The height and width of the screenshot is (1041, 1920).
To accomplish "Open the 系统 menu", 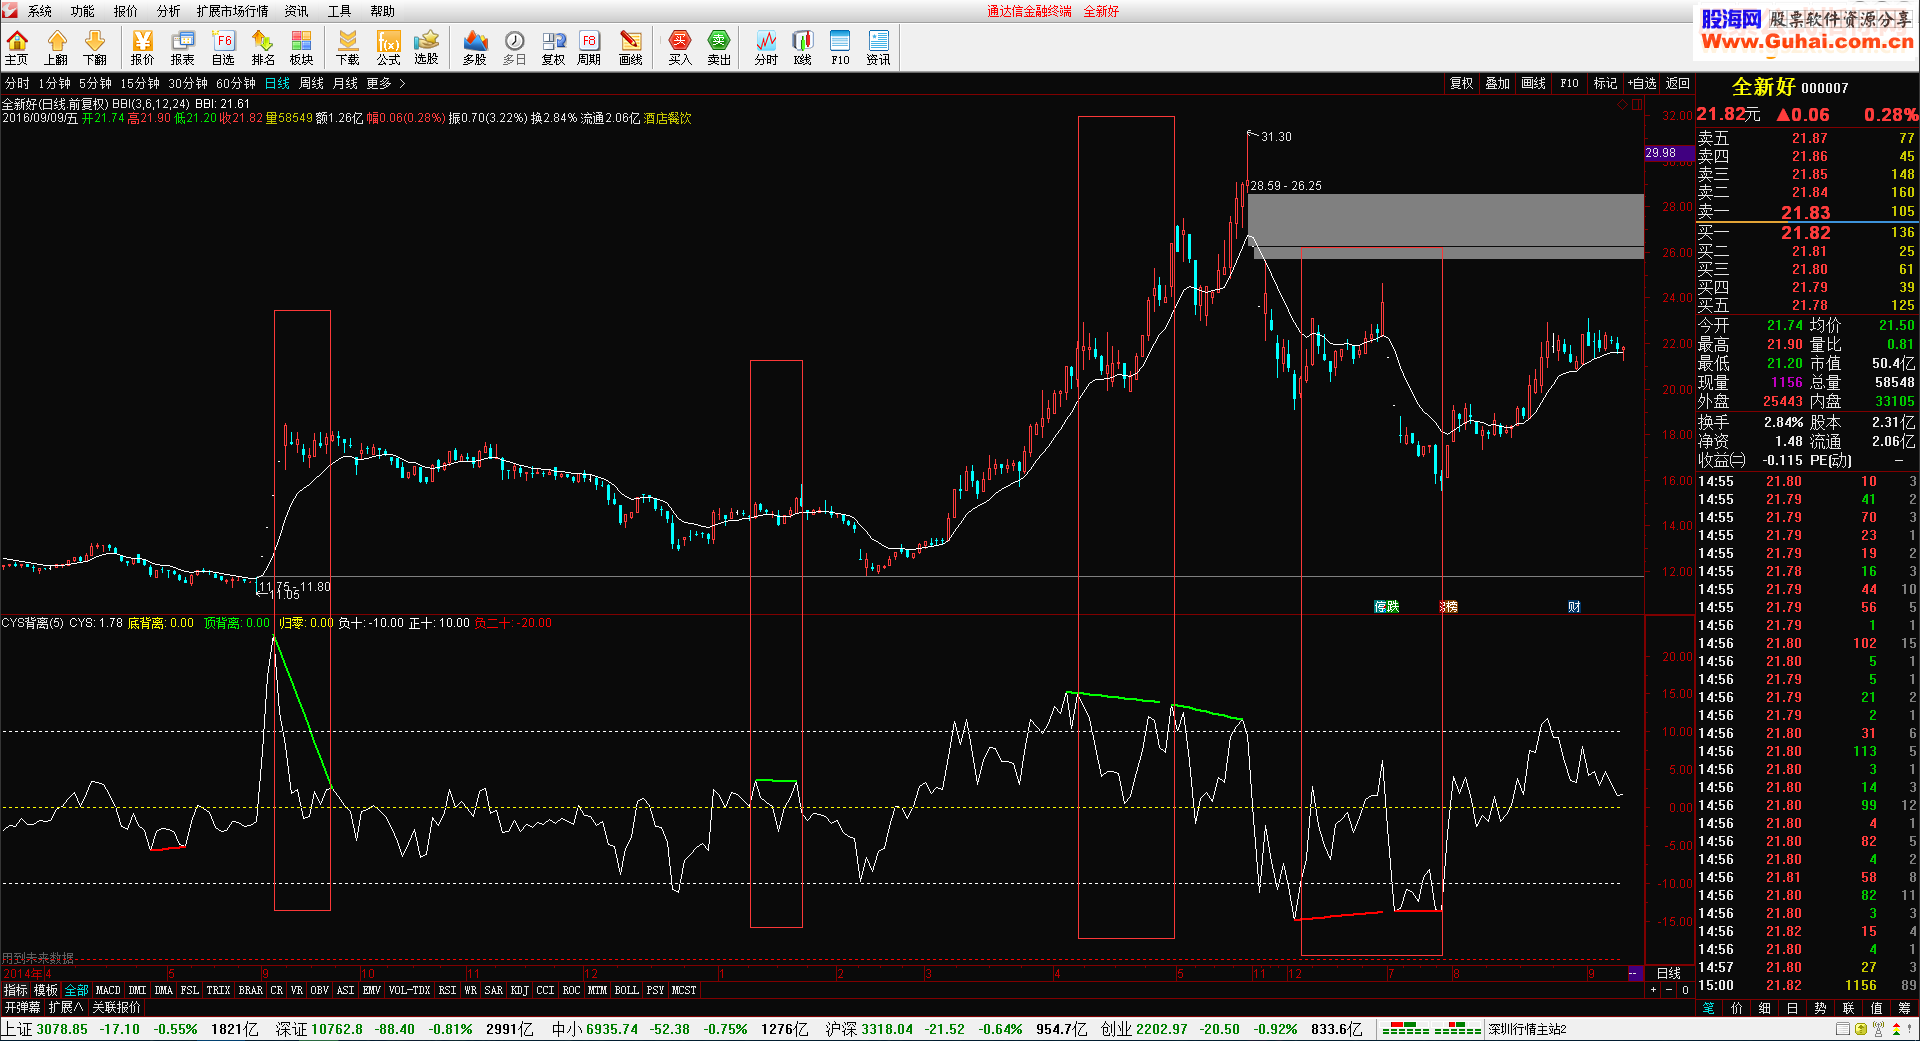I will 40,11.
